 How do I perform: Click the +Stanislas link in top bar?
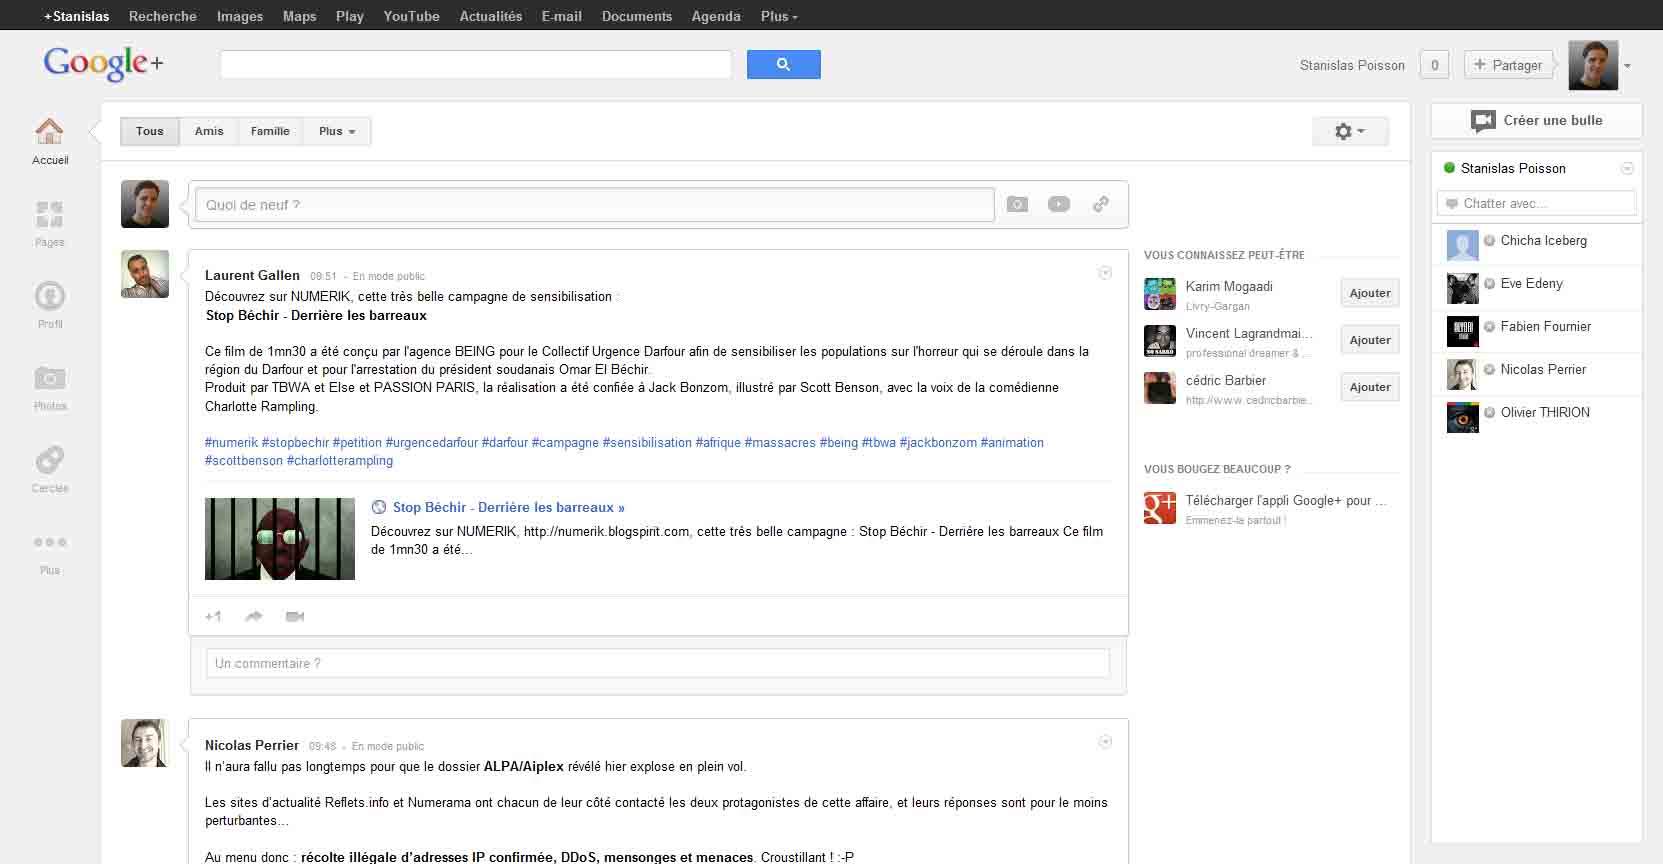pos(77,16)
